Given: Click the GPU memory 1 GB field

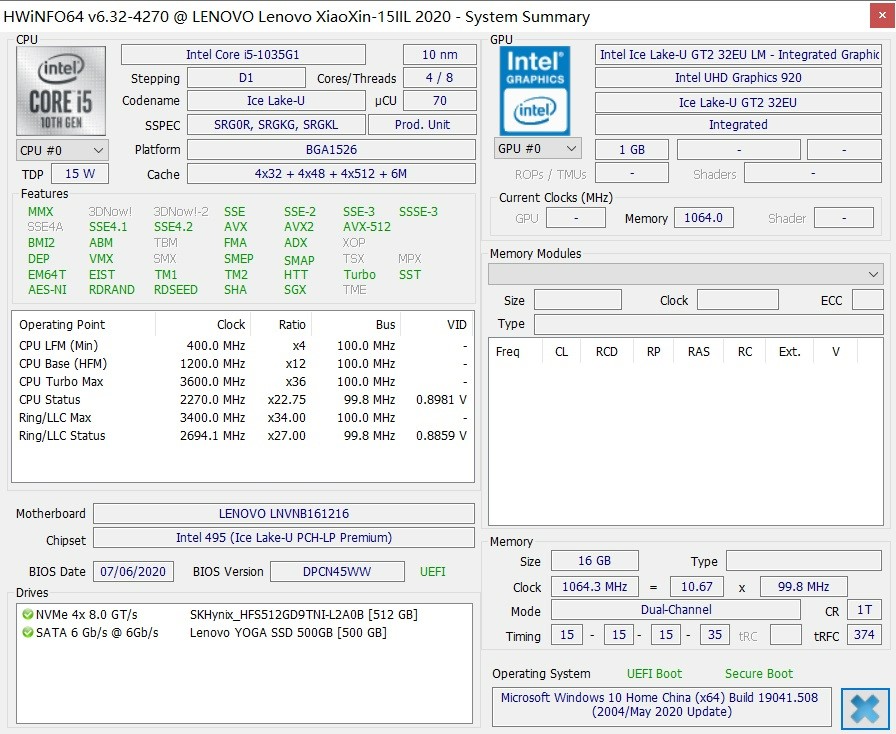Looking at the screenshot, I should pyautogui.click(x=632, y=150).
